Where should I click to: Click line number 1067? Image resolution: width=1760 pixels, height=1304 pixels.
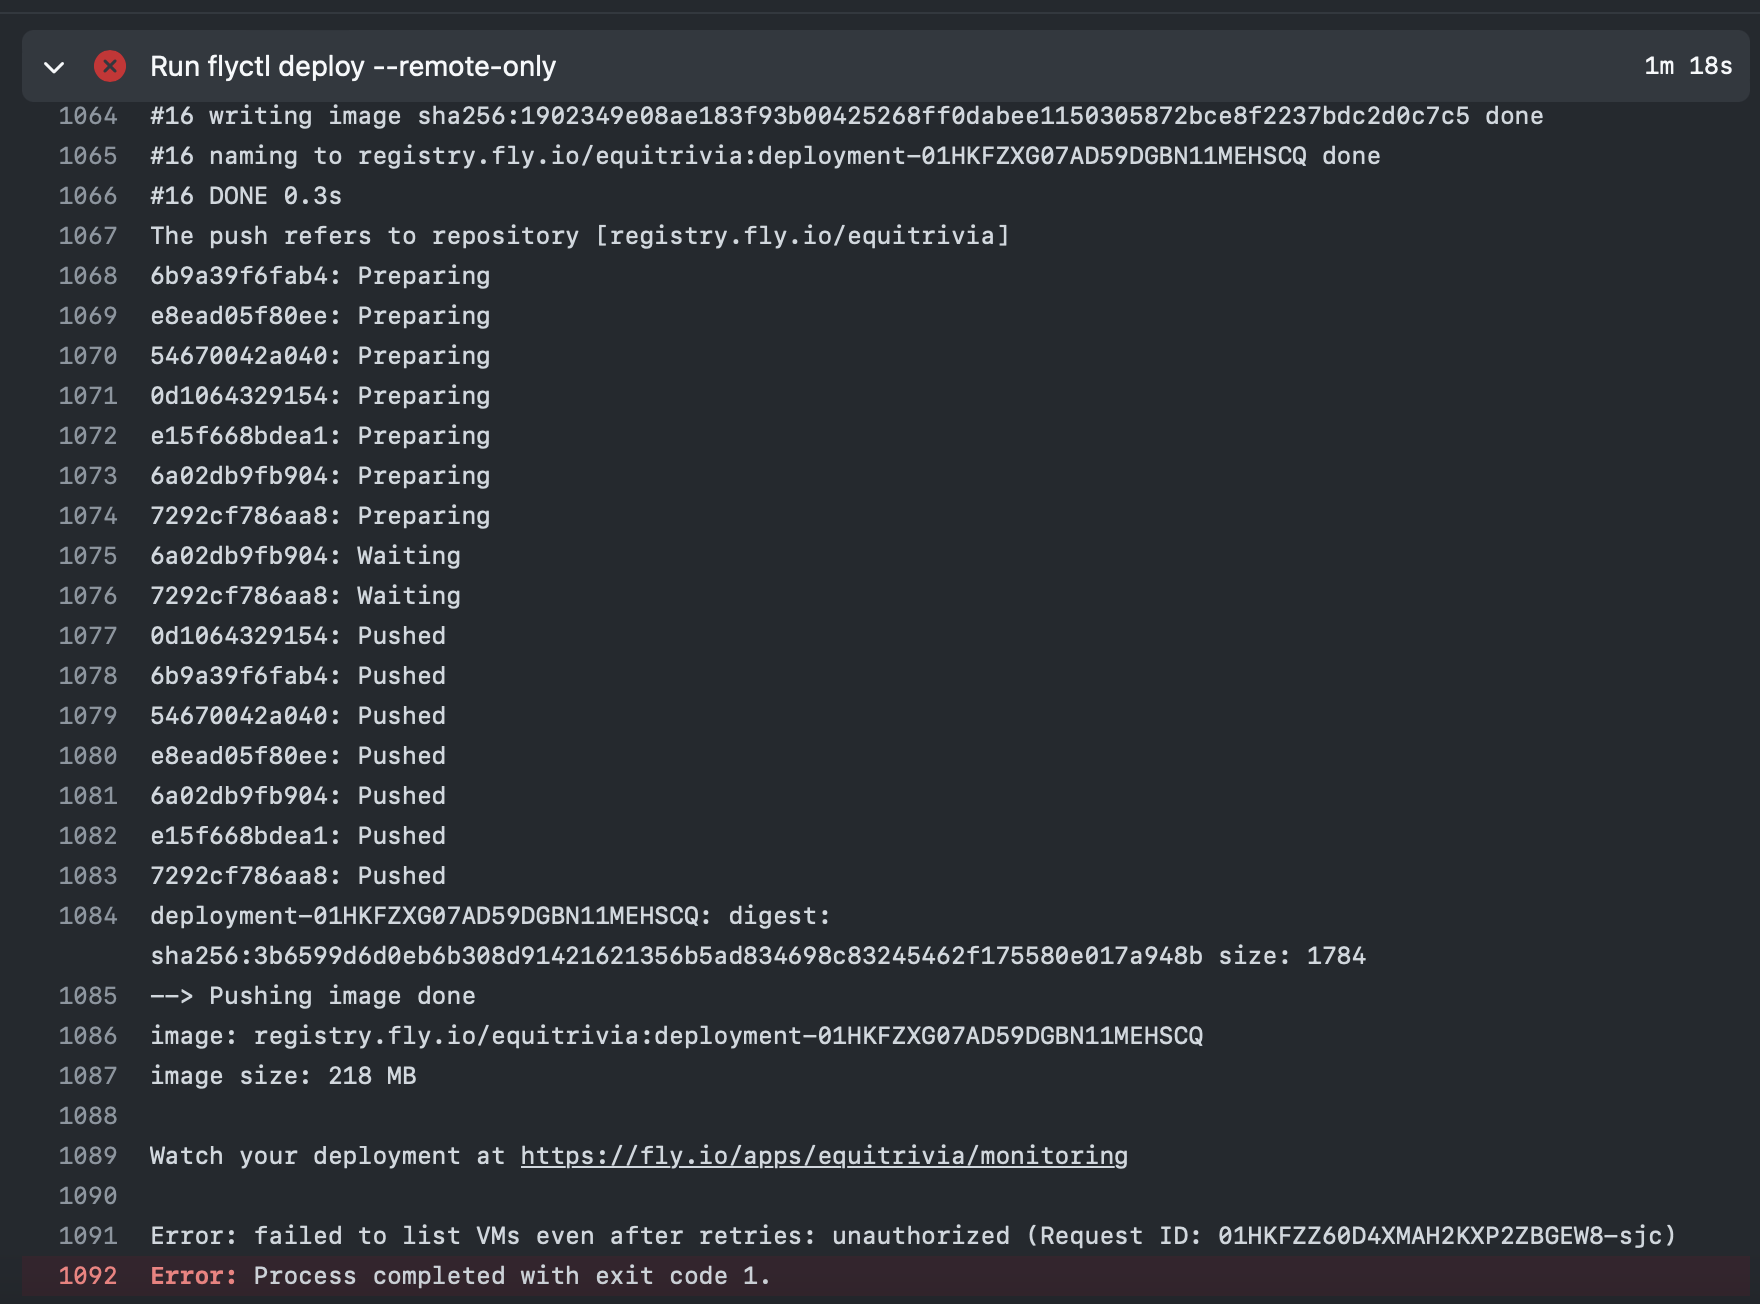88,236
